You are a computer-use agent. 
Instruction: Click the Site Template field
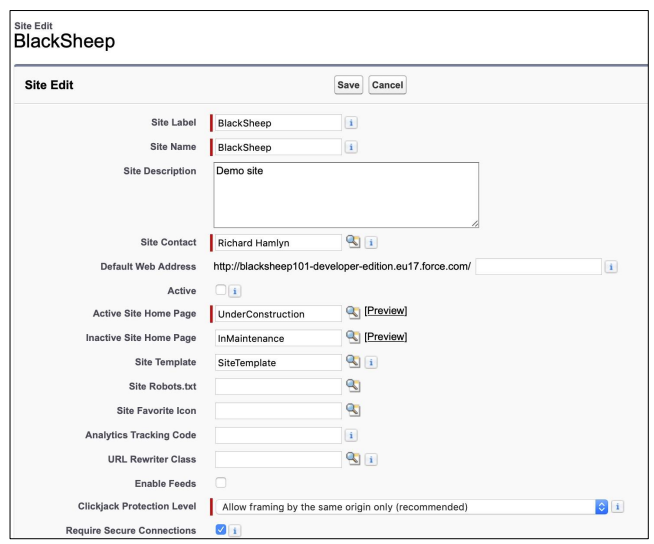pos(278,362)
